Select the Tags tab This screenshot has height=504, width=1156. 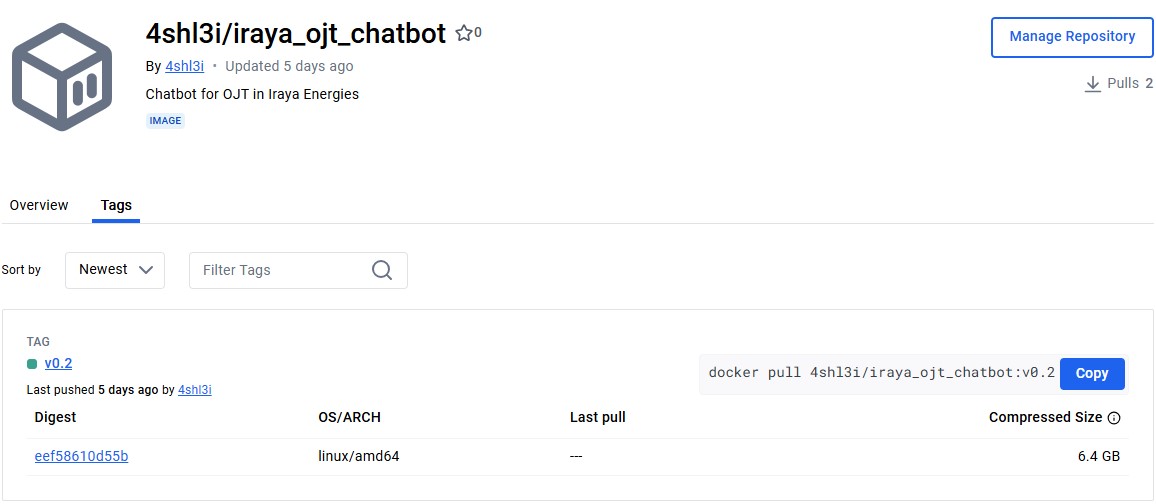pos(116,205)
